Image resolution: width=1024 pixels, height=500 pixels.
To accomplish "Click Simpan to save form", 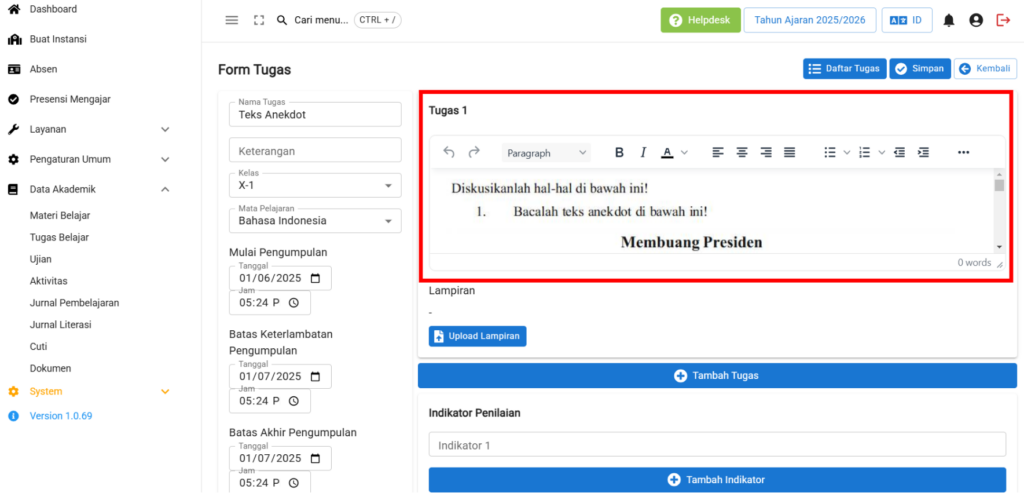I will pos(920,69).
